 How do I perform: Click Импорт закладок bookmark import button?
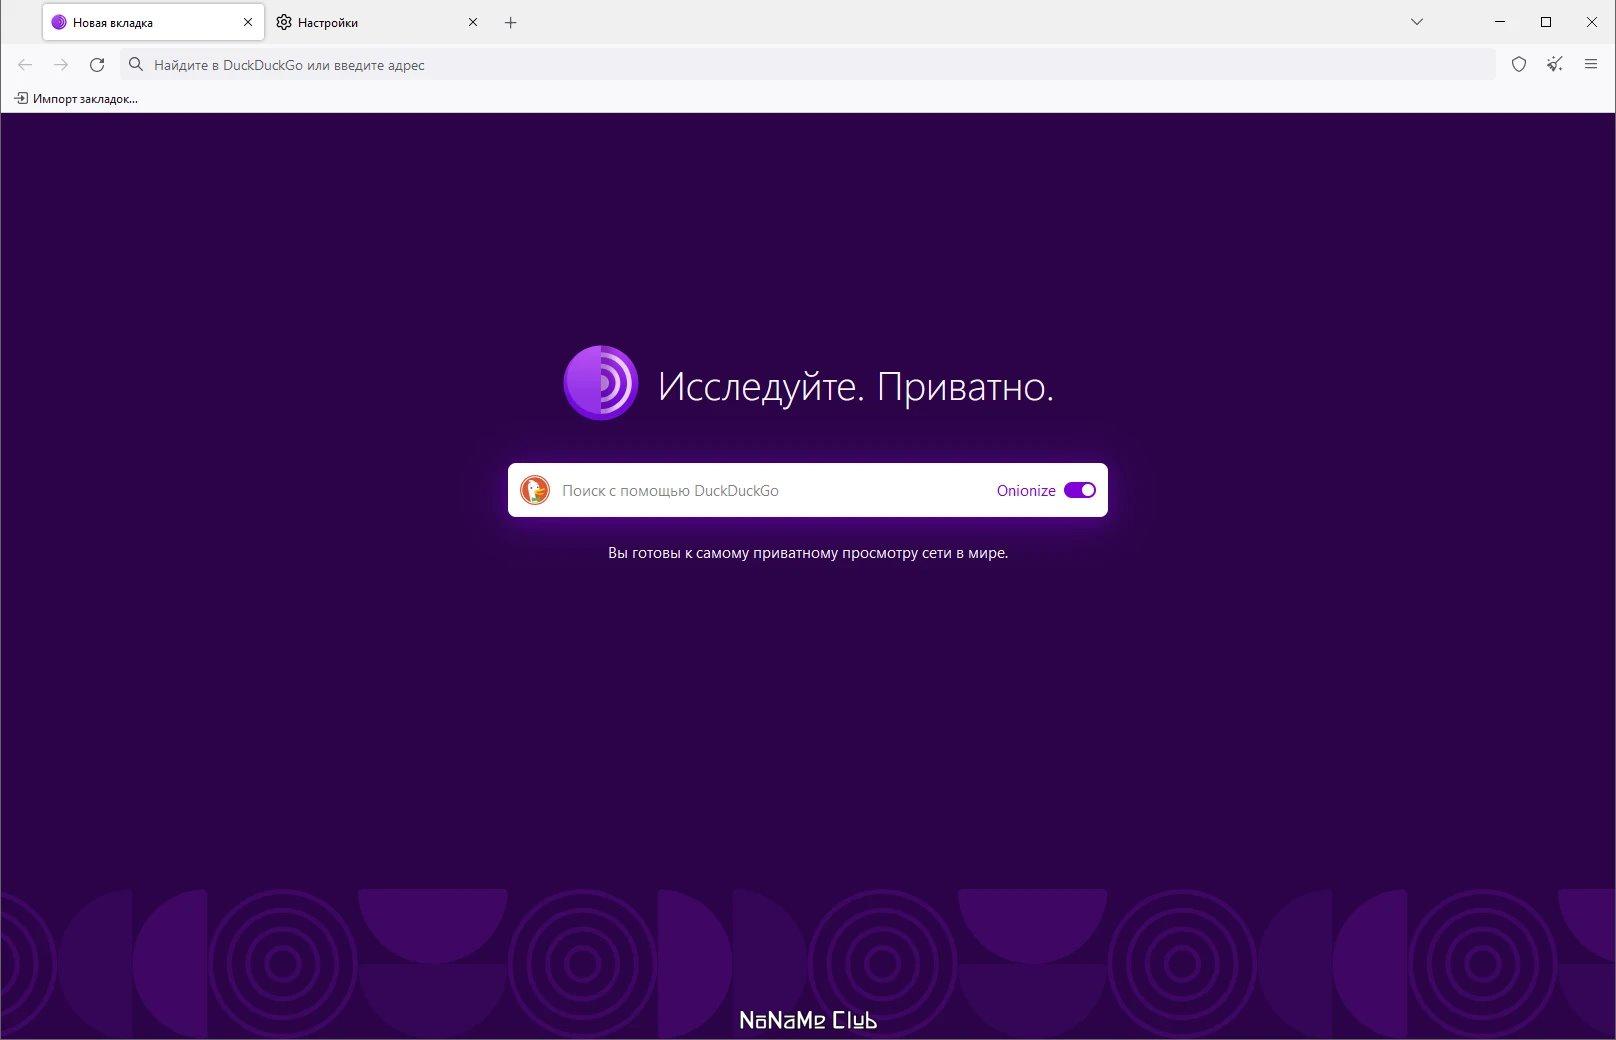(76, 99)
